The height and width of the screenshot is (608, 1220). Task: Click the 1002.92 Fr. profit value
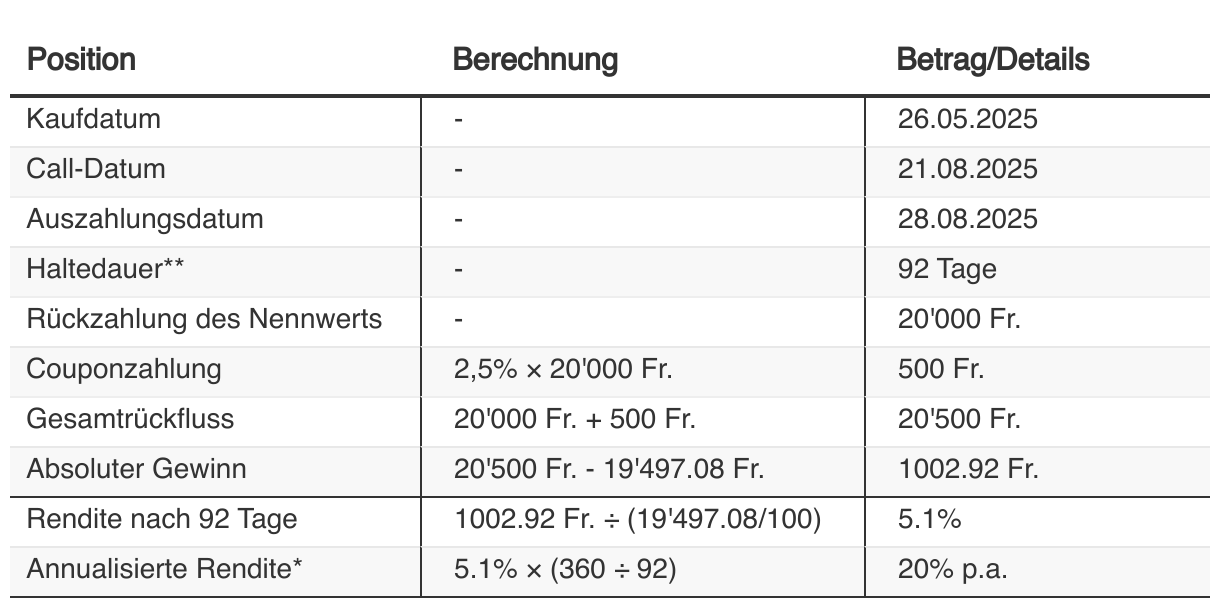pos(968,470)
